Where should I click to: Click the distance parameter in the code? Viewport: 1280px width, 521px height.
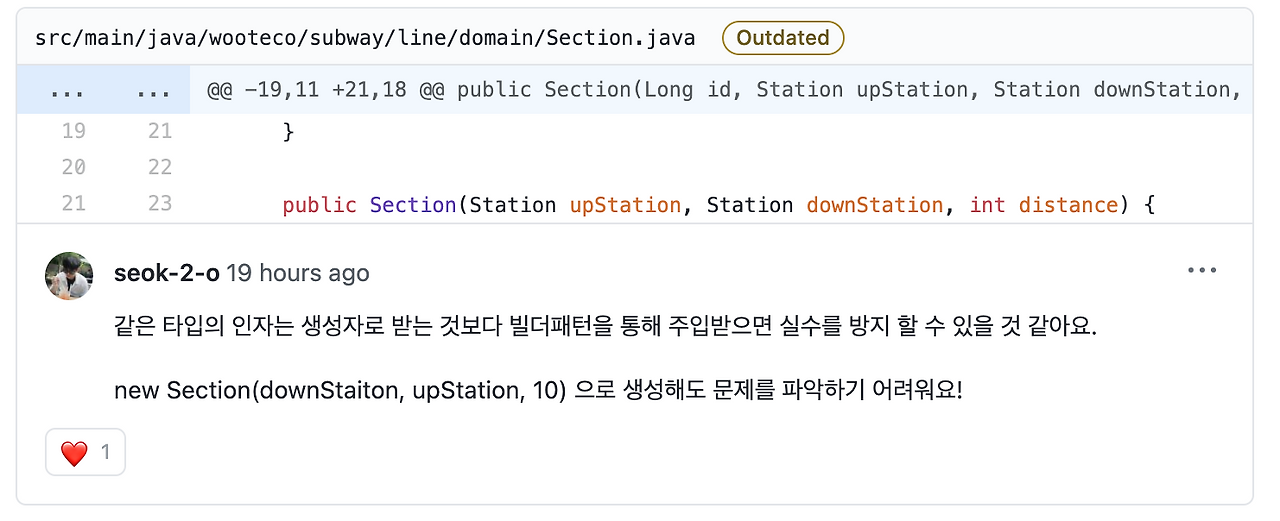click(1067, 205)
